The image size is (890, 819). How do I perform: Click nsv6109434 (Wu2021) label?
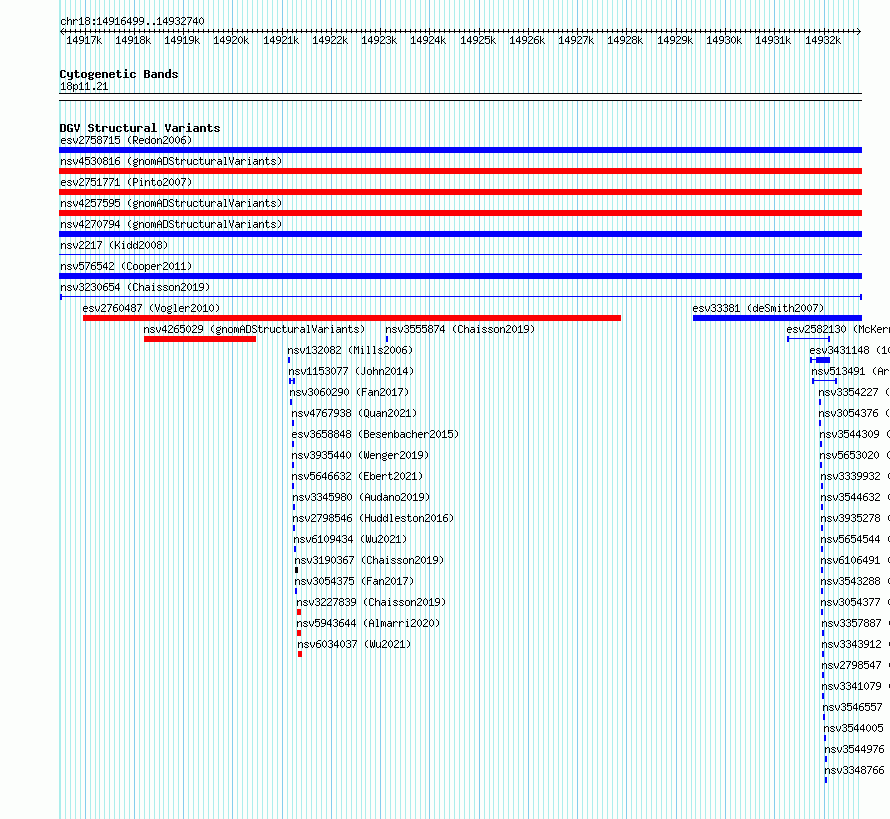click(350, 539)
